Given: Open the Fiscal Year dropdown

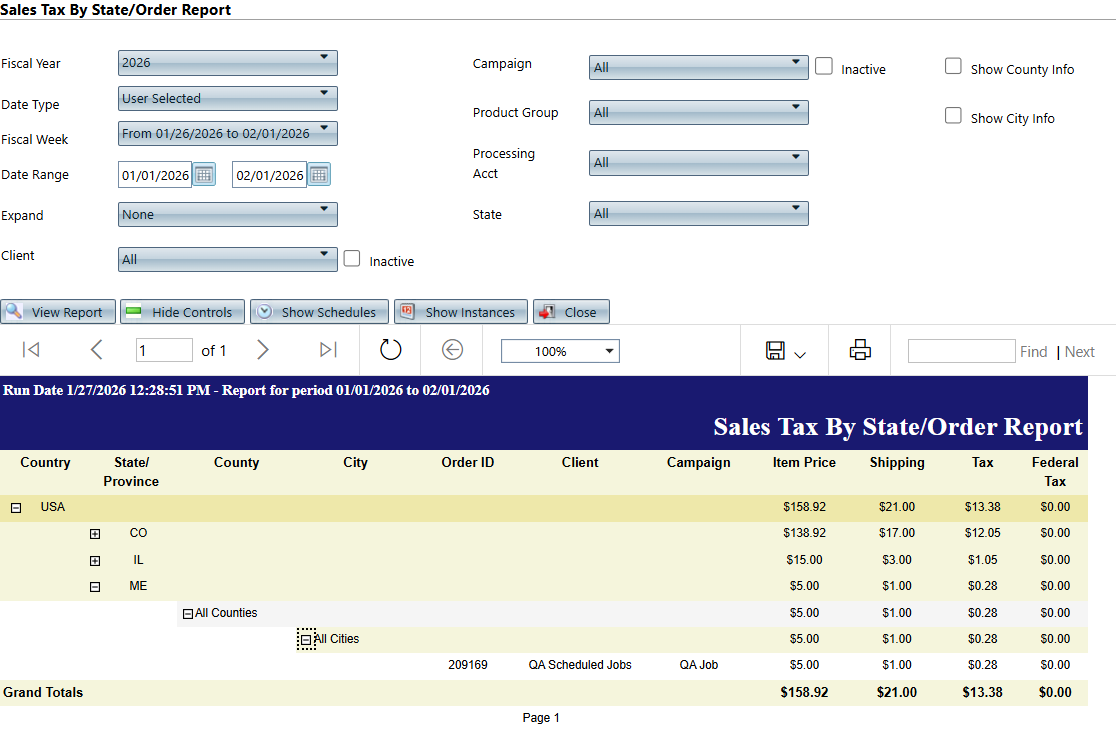Looking at the screenshot, I should 228,63.
